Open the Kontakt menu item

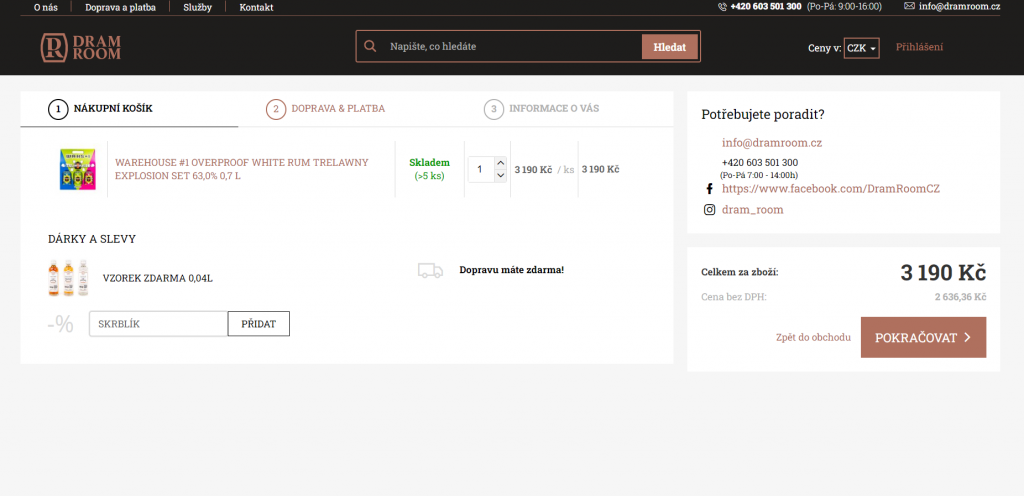[256, 7]
